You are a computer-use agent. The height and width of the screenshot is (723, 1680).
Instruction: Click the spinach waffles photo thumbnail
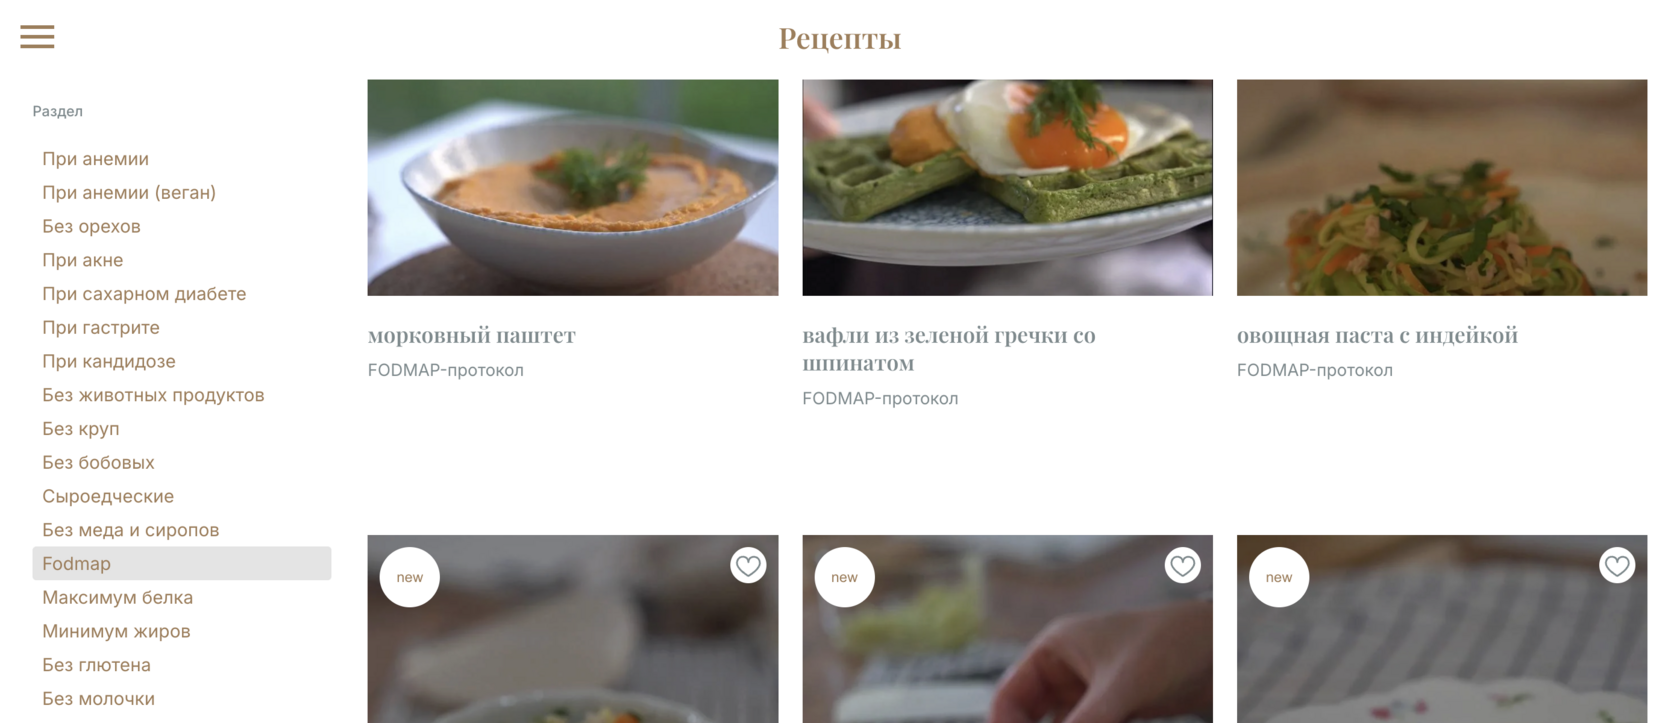1007,188
